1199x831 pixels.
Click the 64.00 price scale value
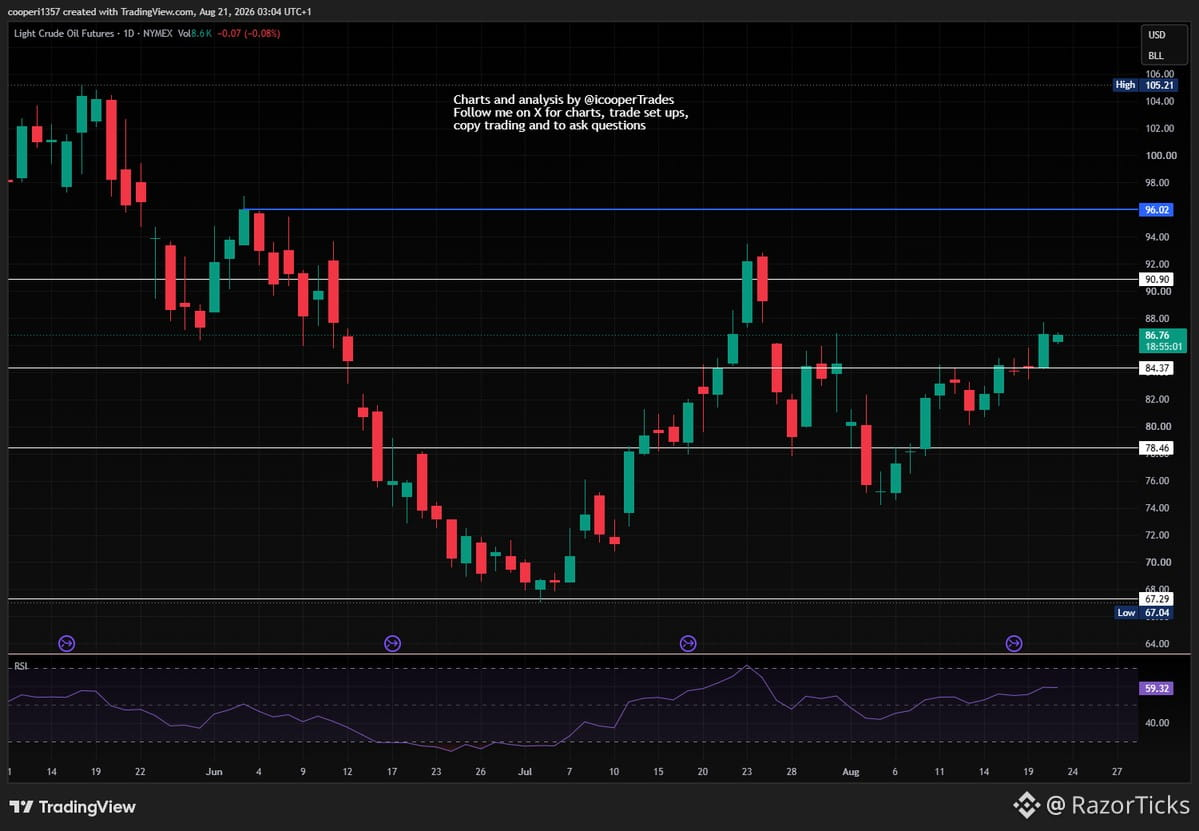click(1158, 644)
